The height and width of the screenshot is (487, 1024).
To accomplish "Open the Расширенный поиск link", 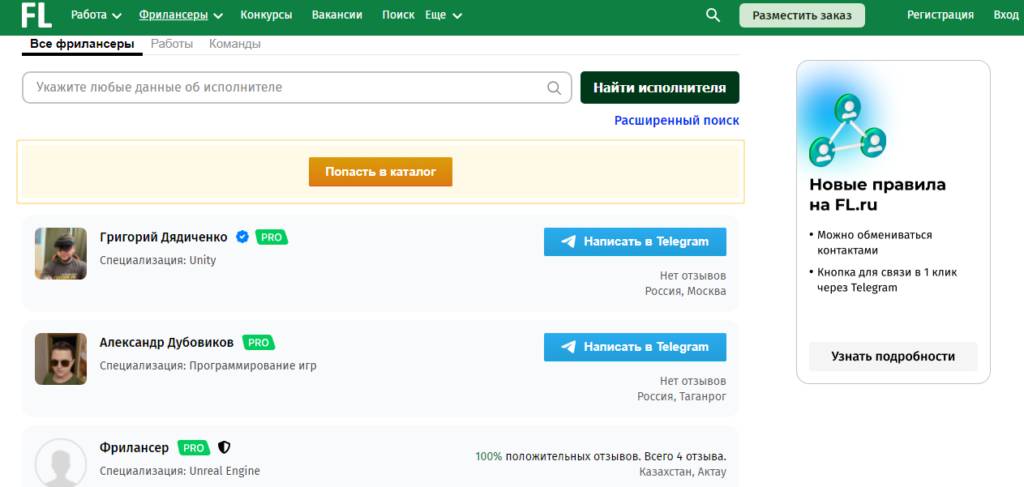I will (677, 121).
